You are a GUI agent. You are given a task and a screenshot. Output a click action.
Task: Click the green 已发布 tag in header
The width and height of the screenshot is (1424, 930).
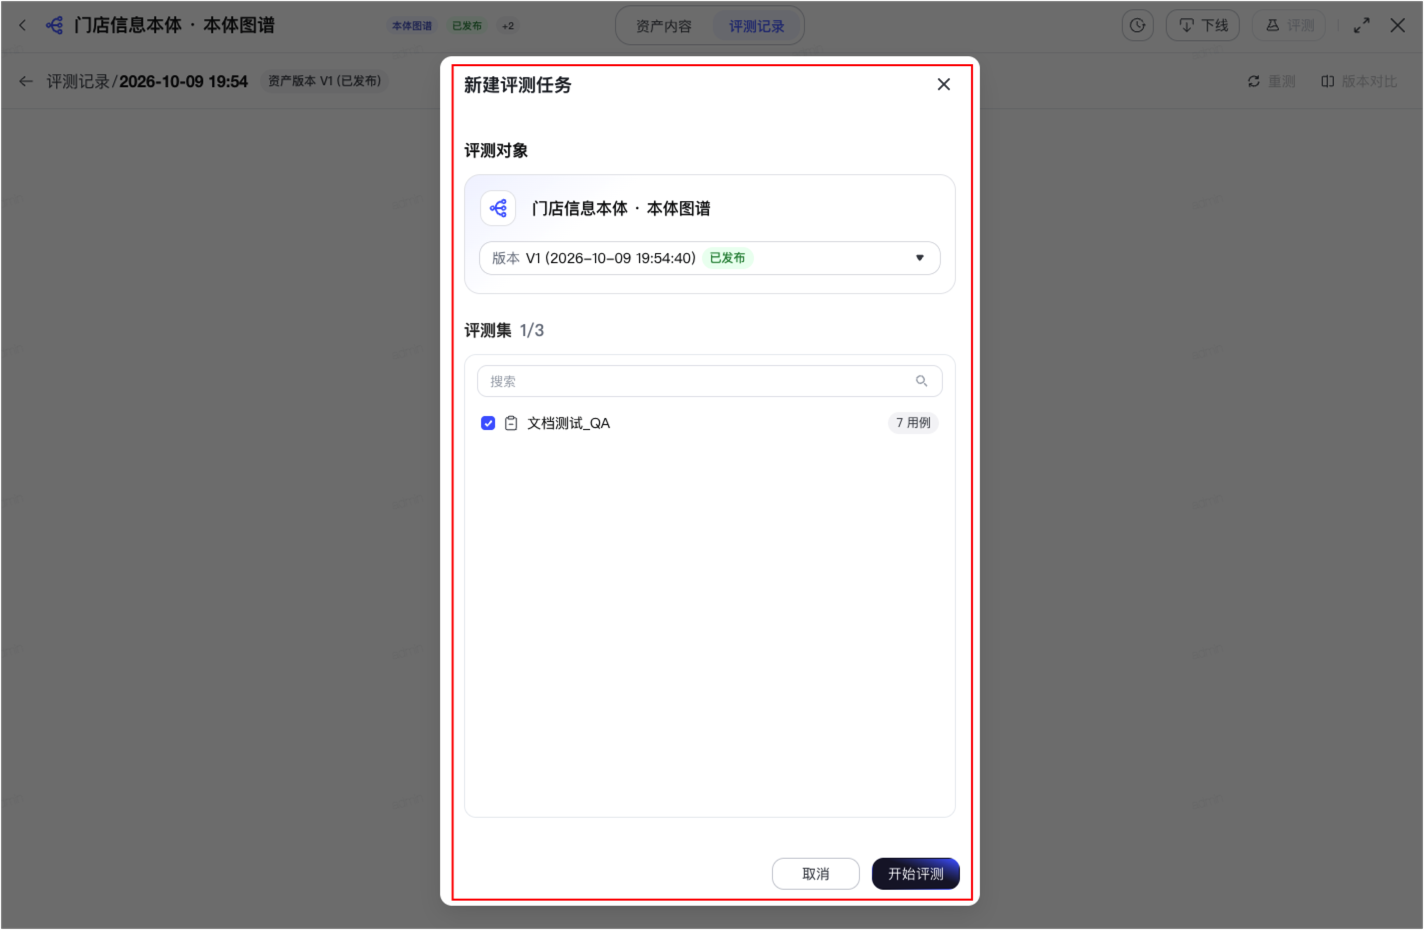(x=467, y=26)
